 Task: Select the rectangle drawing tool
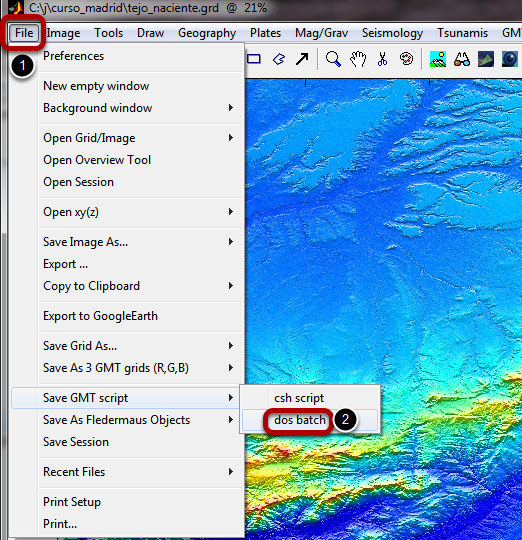point(254,59)
